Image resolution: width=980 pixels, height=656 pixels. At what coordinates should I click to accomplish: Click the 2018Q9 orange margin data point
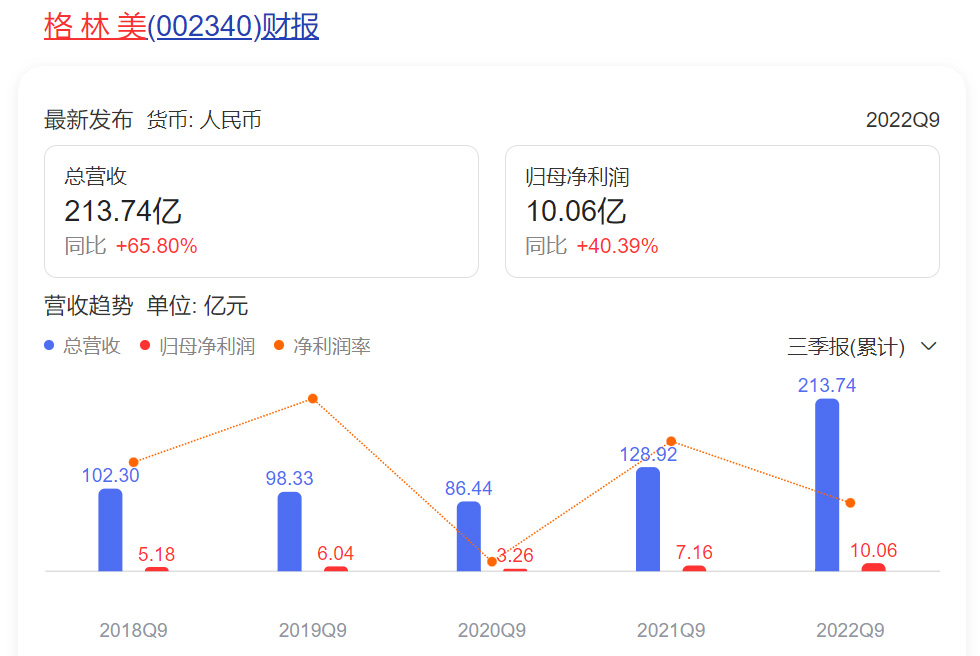(134, 462)
